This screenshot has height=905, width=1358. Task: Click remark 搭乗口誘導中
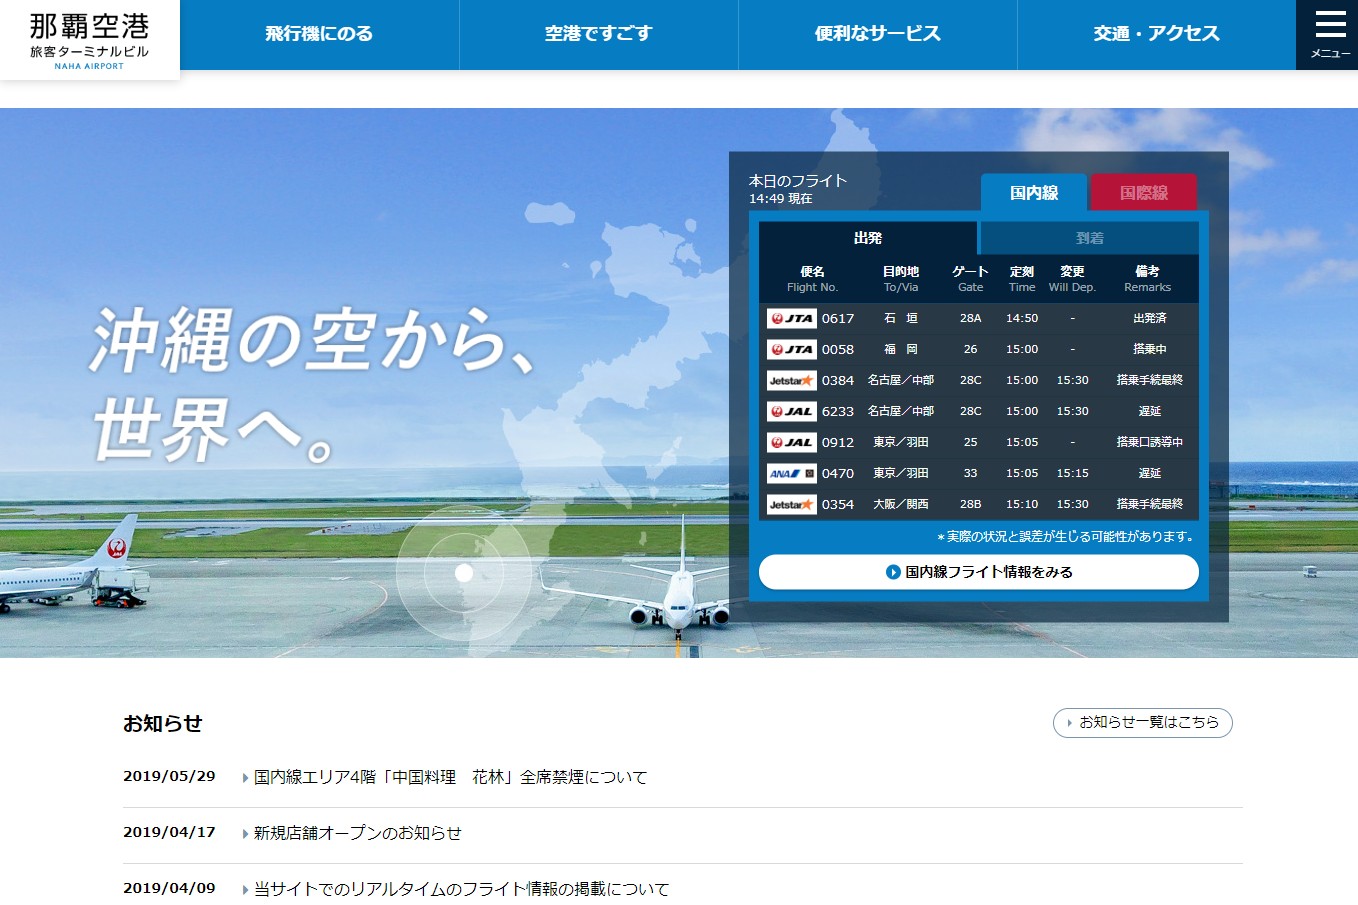tap(1149, 442)
